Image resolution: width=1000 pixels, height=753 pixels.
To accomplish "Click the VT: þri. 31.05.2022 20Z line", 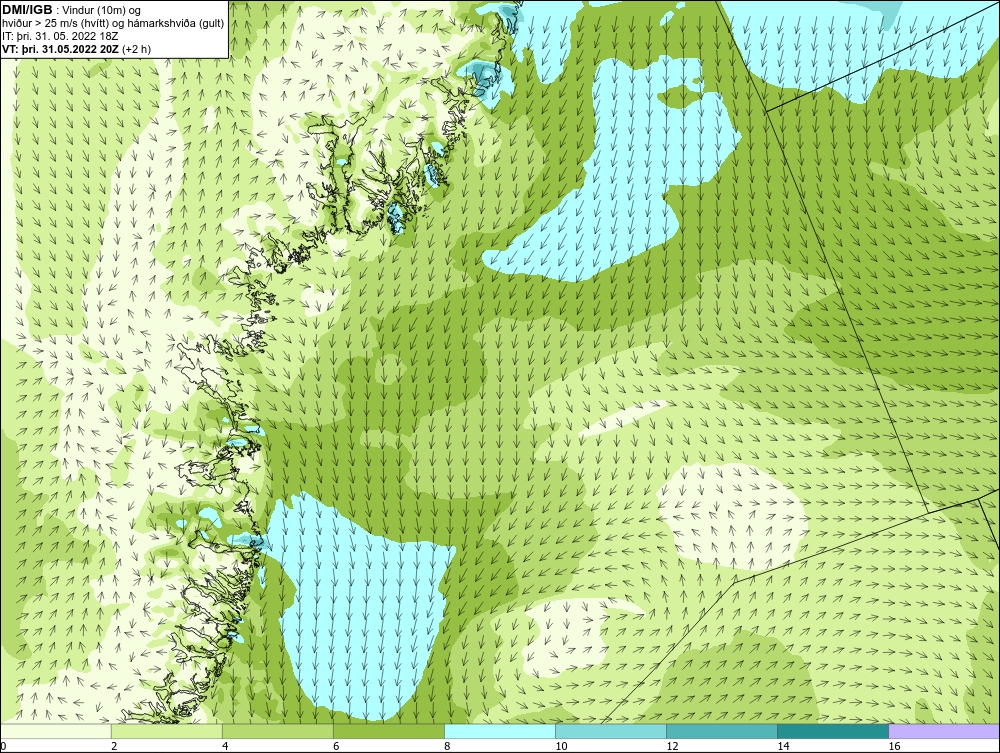I will [x=77, y=49].
